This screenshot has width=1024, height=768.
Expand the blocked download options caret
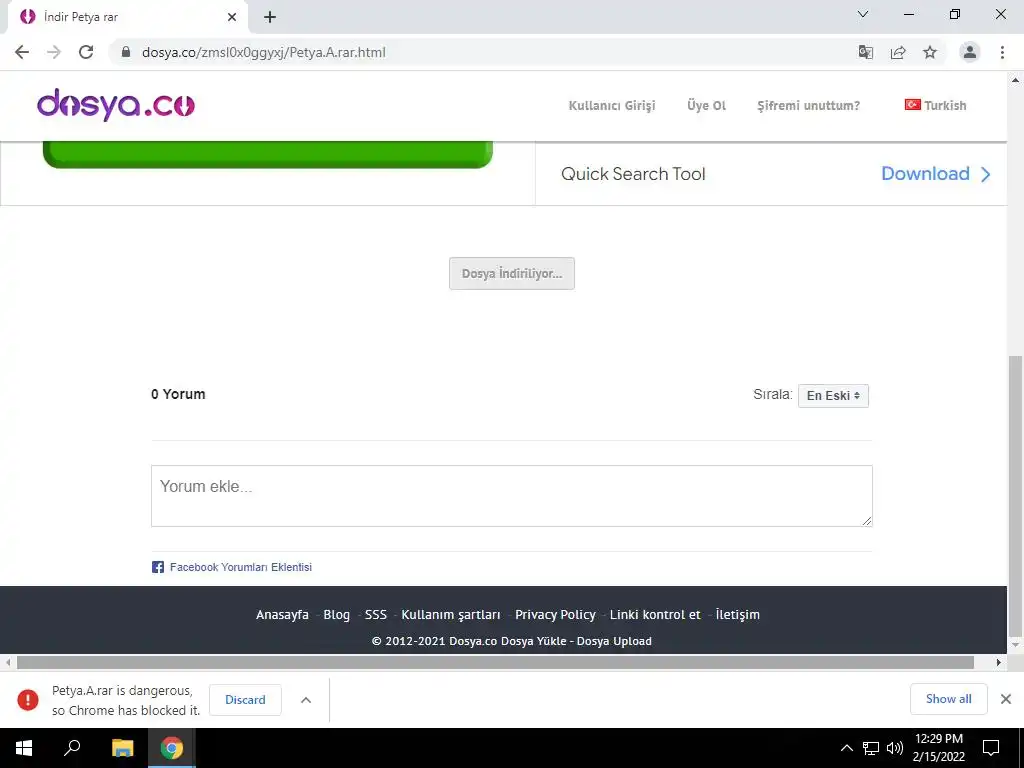[x=306, y=699]
